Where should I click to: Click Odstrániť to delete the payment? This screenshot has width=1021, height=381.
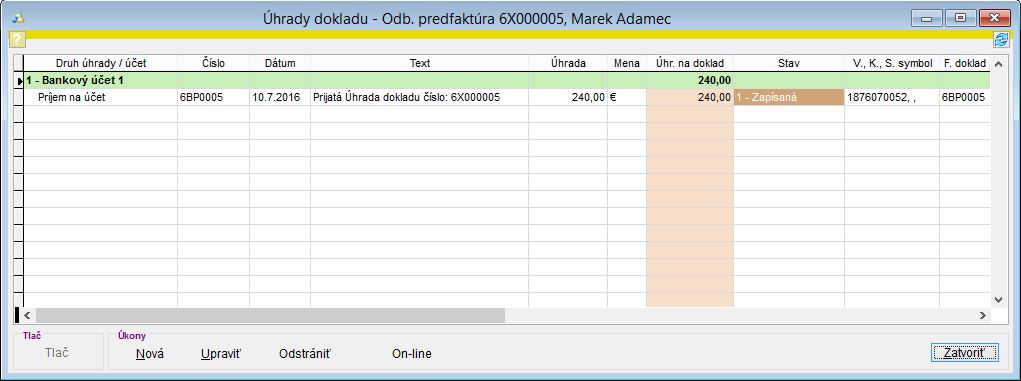[x=305, y=354]
